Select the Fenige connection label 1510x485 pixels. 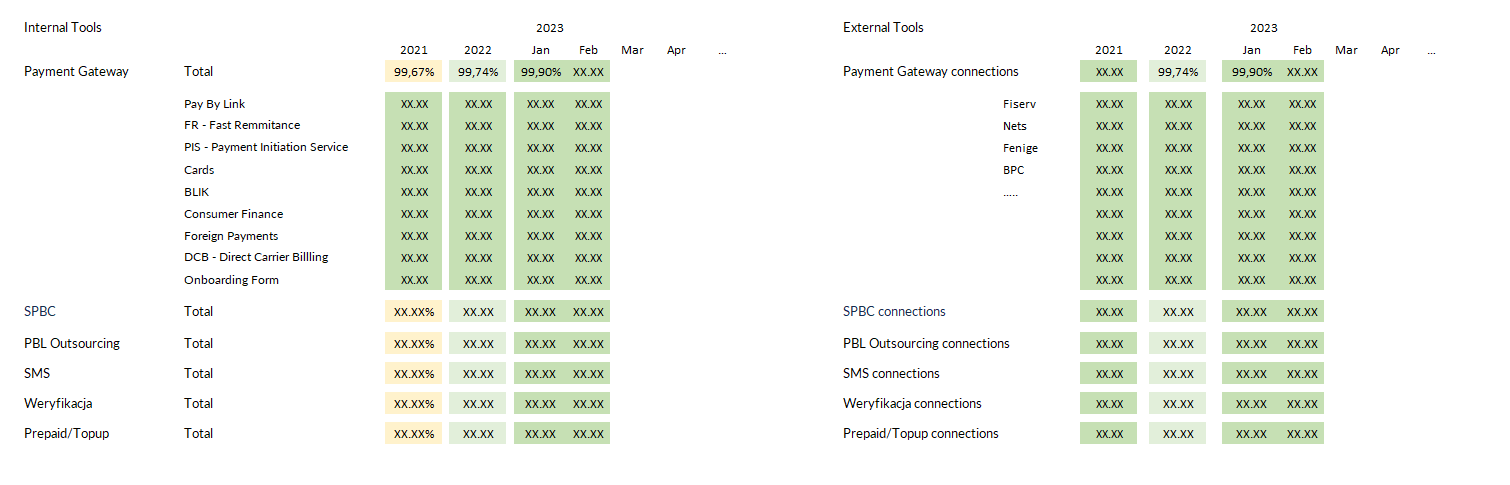(1020, 148)
